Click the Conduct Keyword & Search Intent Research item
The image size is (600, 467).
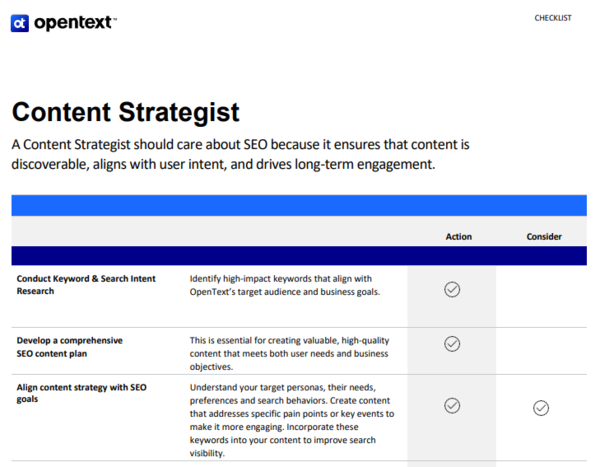click(86, 285)
